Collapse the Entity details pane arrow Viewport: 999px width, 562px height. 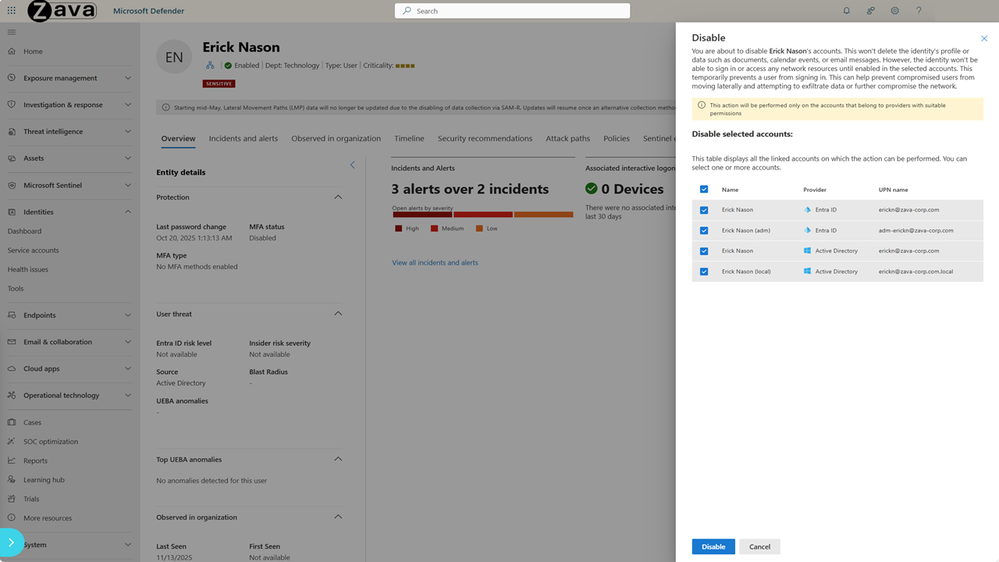[x=352, y=165]
